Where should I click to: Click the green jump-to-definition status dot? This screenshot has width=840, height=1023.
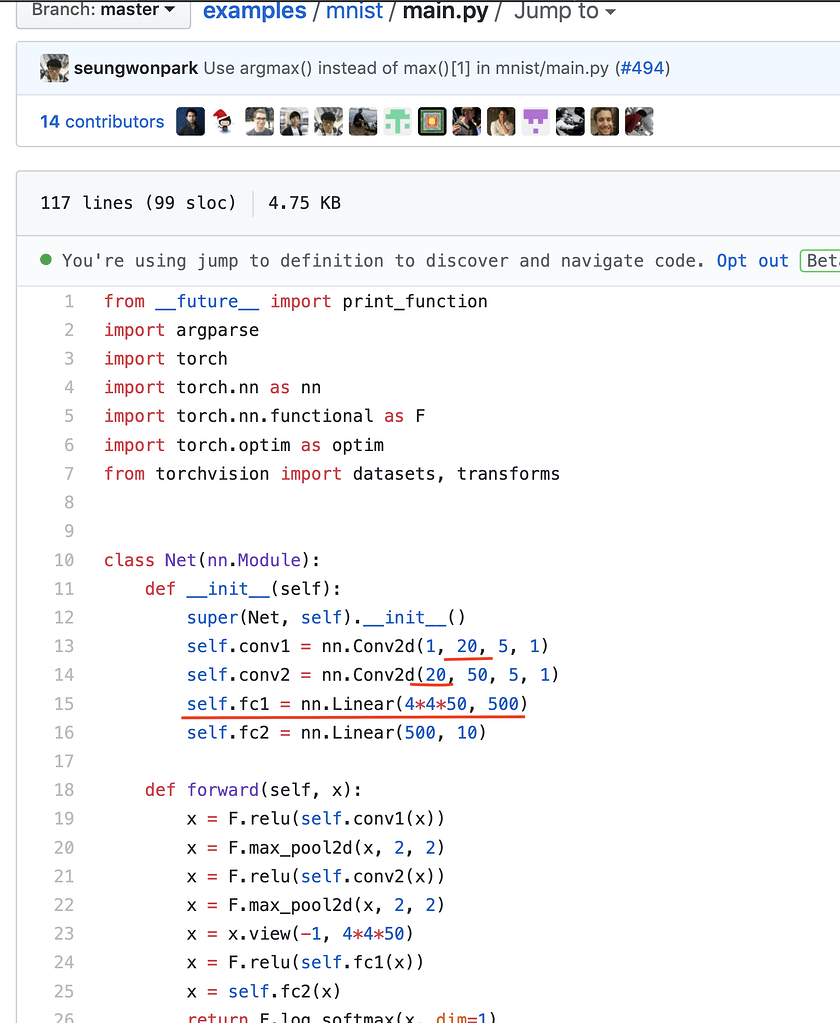click(46, 260)
